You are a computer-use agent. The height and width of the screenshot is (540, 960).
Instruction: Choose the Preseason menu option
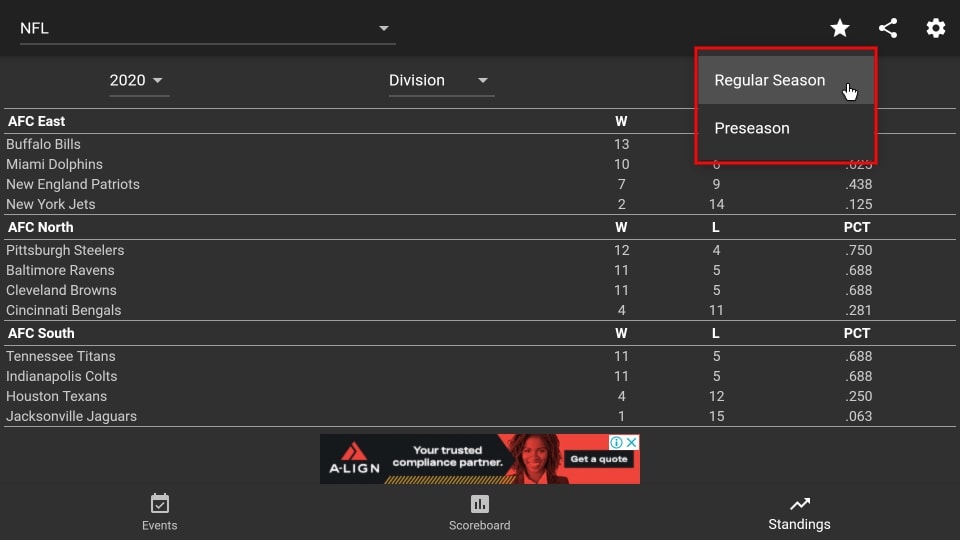click(752, 128)
